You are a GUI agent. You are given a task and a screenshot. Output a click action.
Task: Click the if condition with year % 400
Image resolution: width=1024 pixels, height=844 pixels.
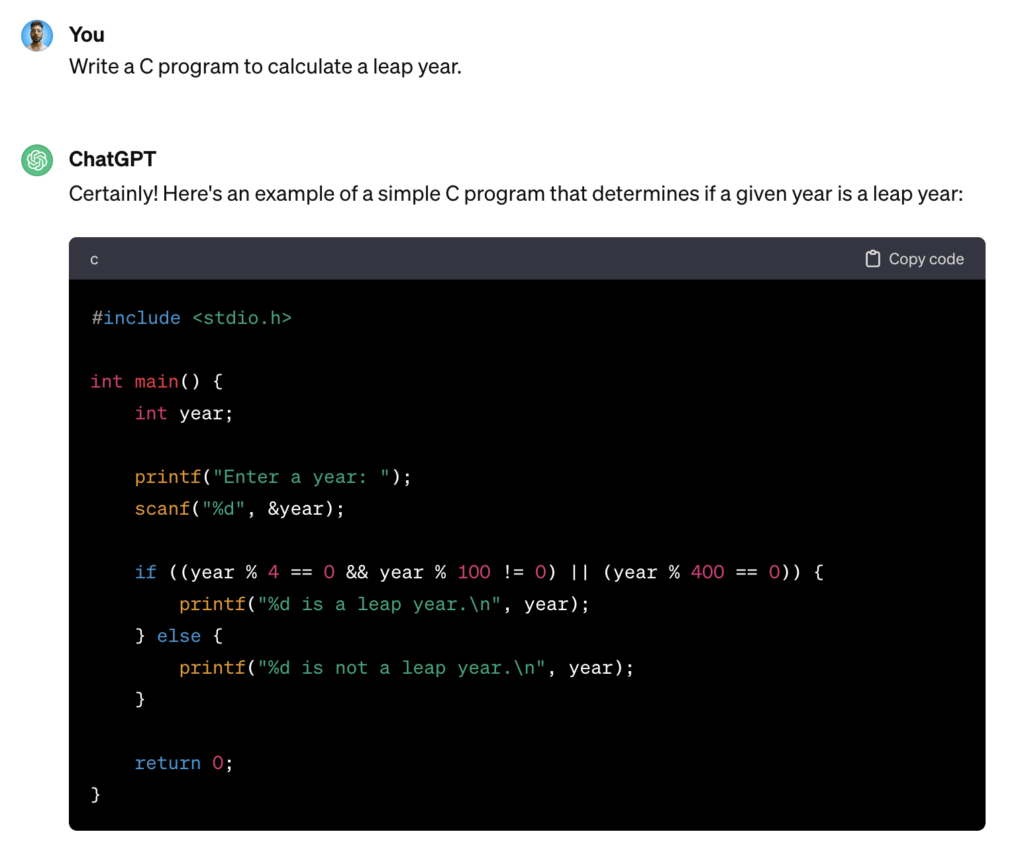[x=478, y=572]
